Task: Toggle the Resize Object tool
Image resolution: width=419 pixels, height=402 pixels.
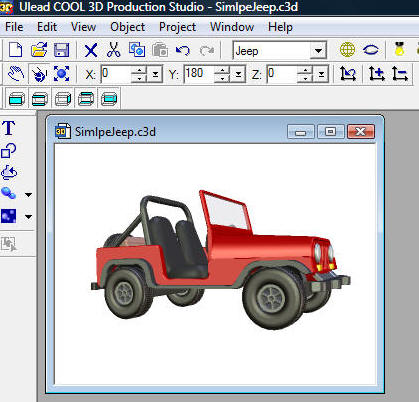Action: [x=61, y=74]
